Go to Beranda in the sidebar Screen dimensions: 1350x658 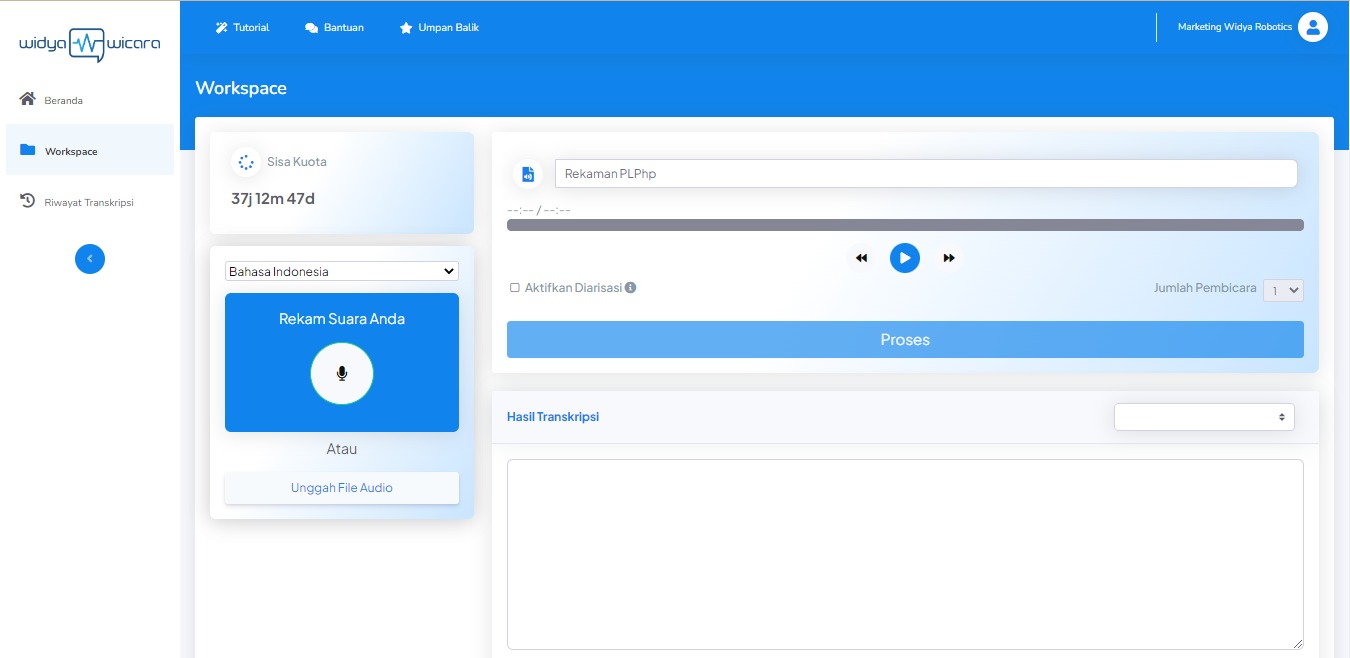pyautogui.click(x=63, y=100)
